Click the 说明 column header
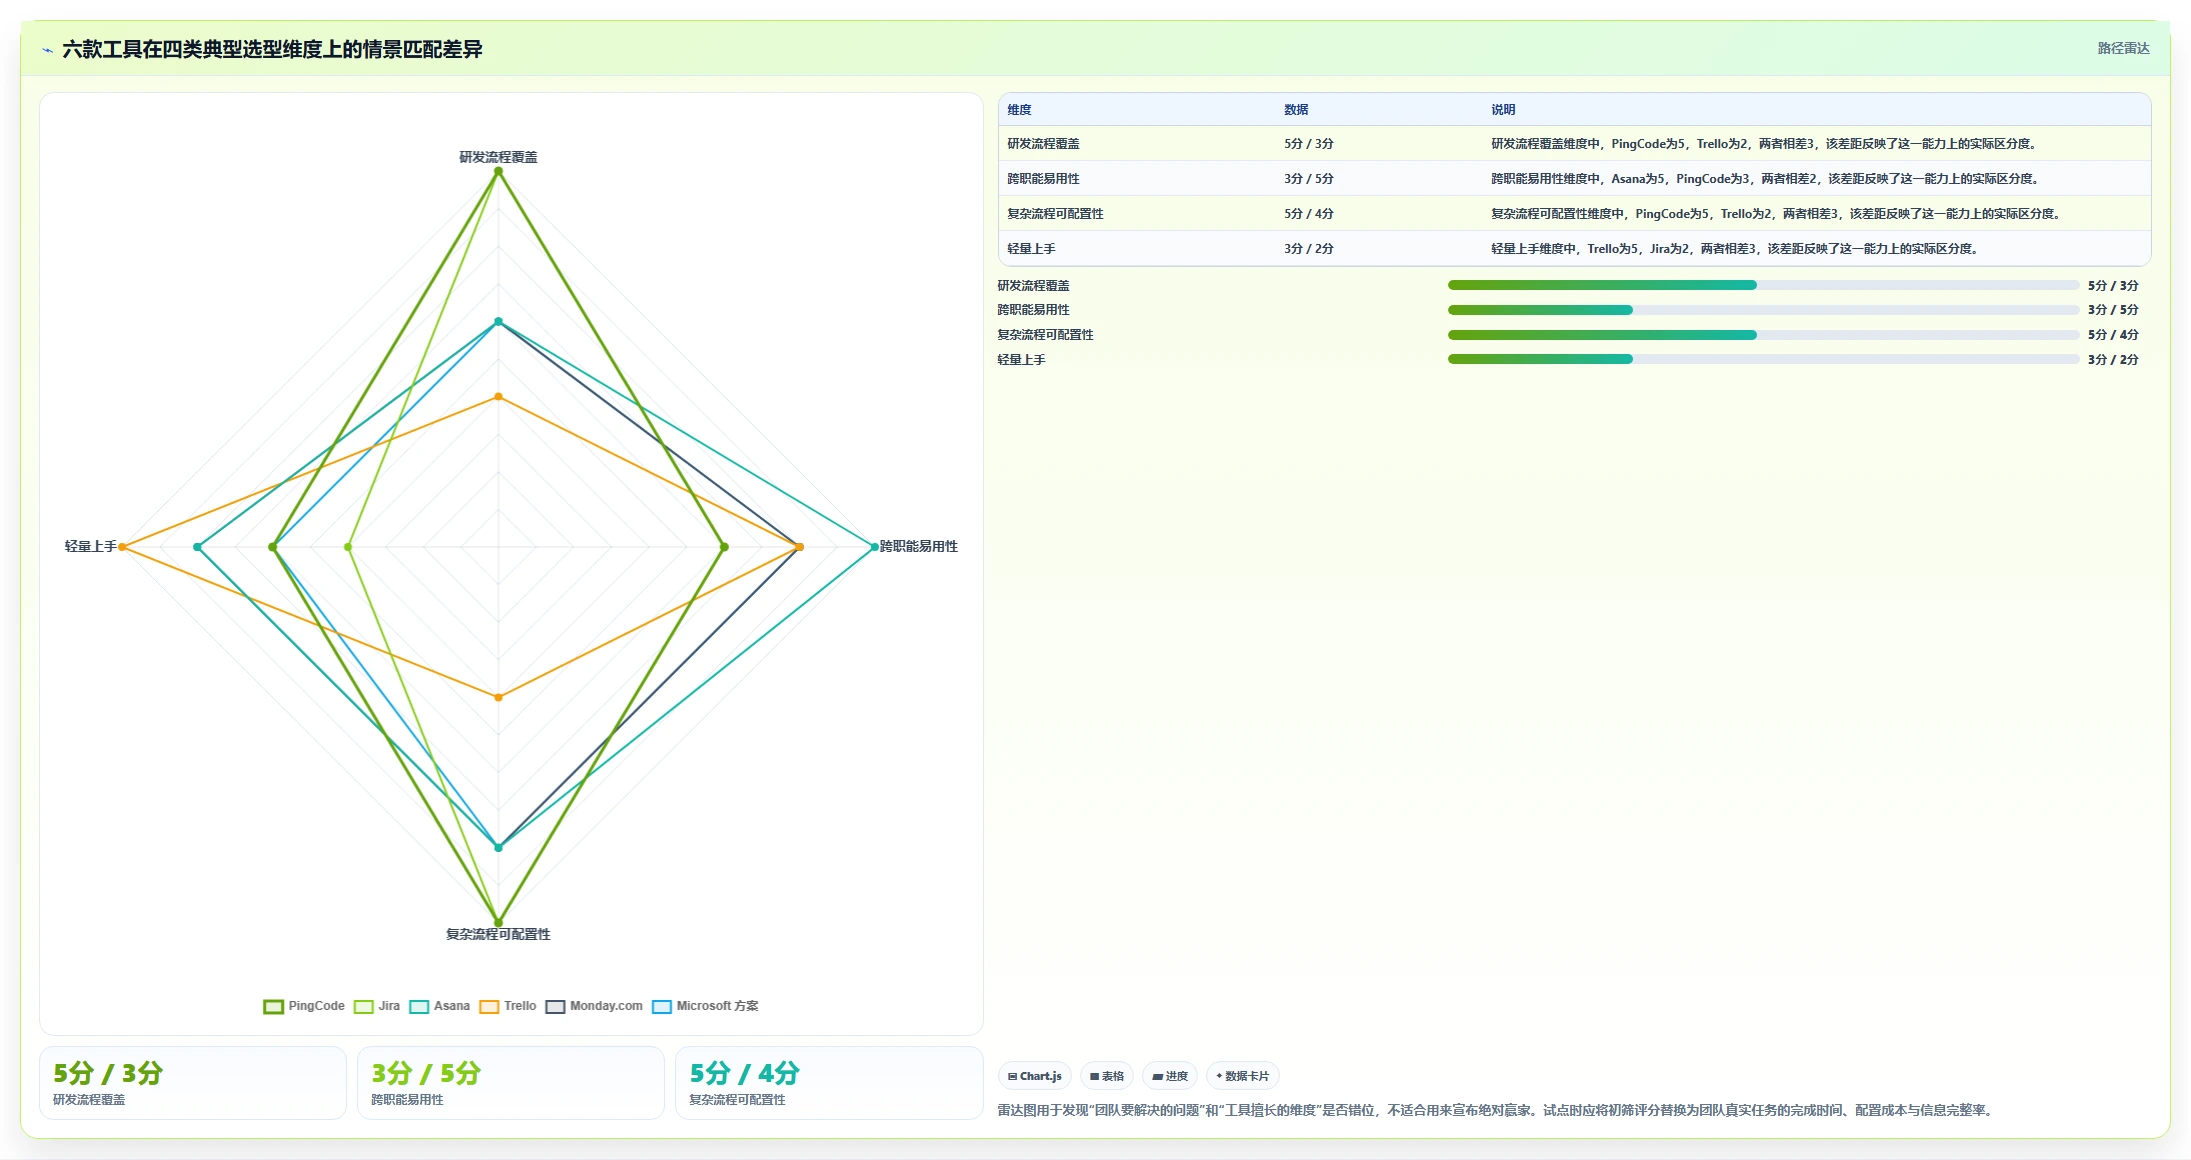 click(x=1503, y=110)
